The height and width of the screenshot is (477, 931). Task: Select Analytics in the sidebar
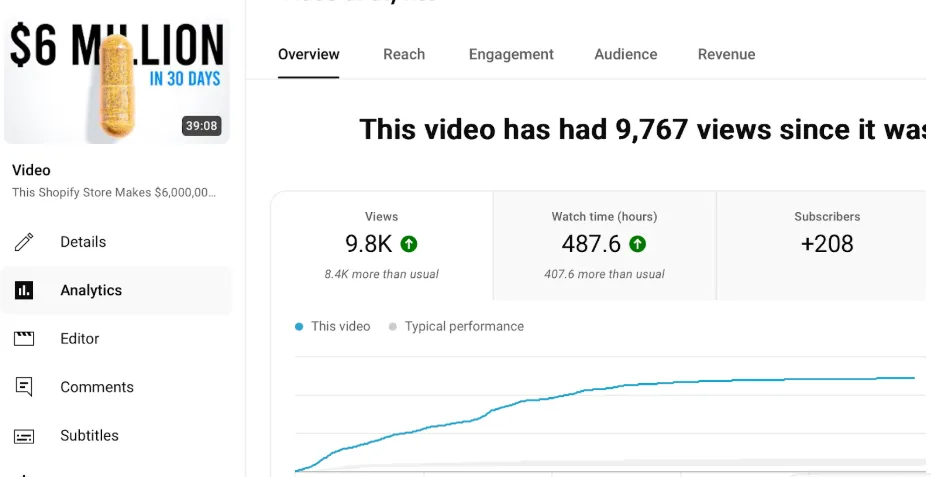pos(116,290)
